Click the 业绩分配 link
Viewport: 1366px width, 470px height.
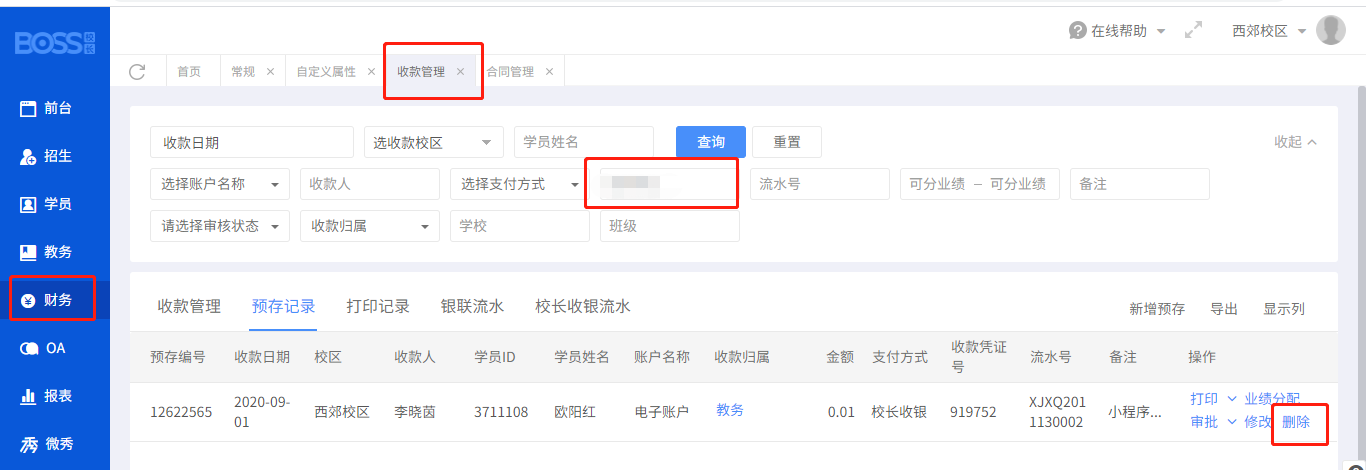coord(1272,399)
